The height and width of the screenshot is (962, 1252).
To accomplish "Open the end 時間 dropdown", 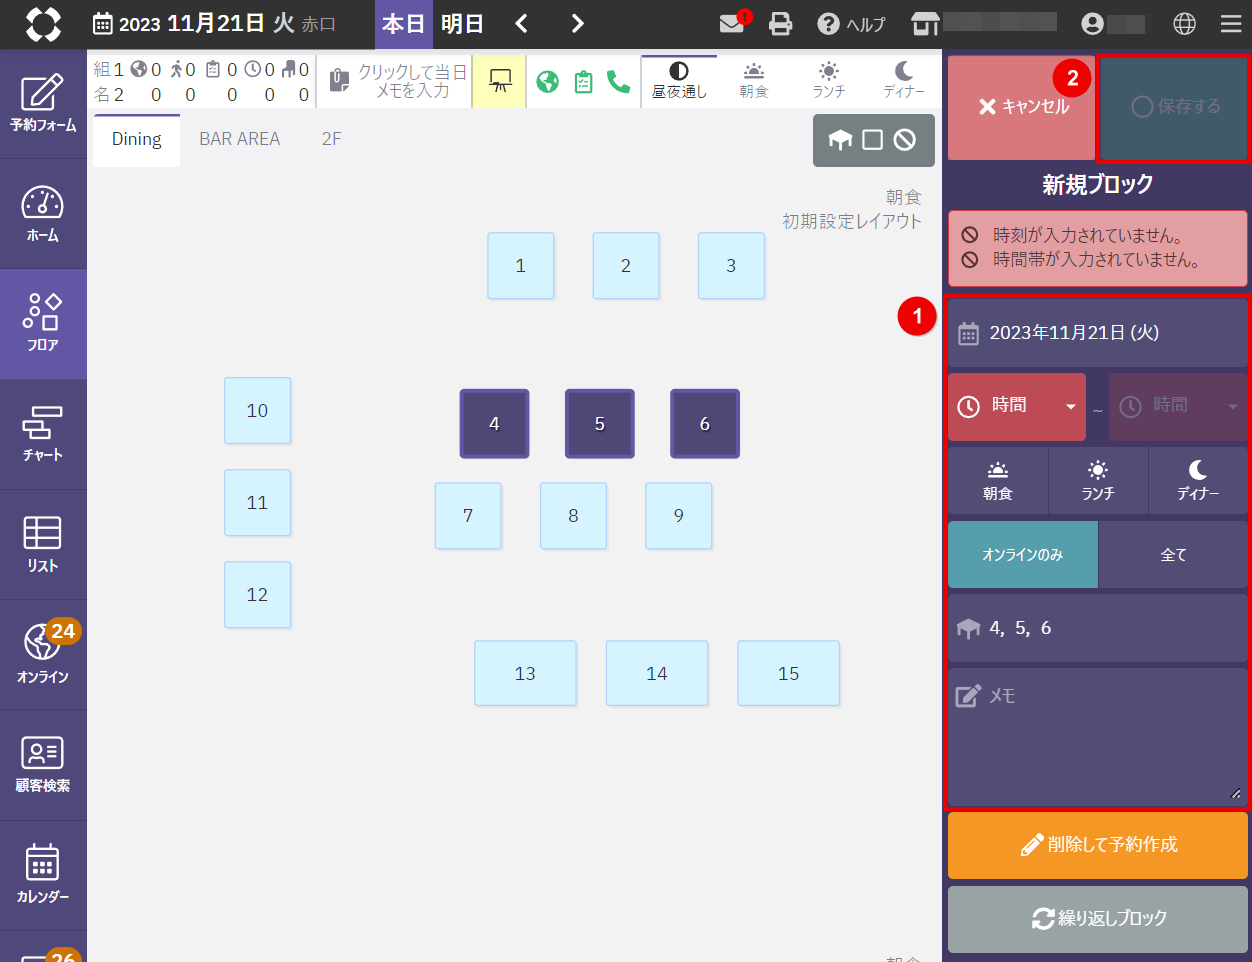I will 1178,406.
